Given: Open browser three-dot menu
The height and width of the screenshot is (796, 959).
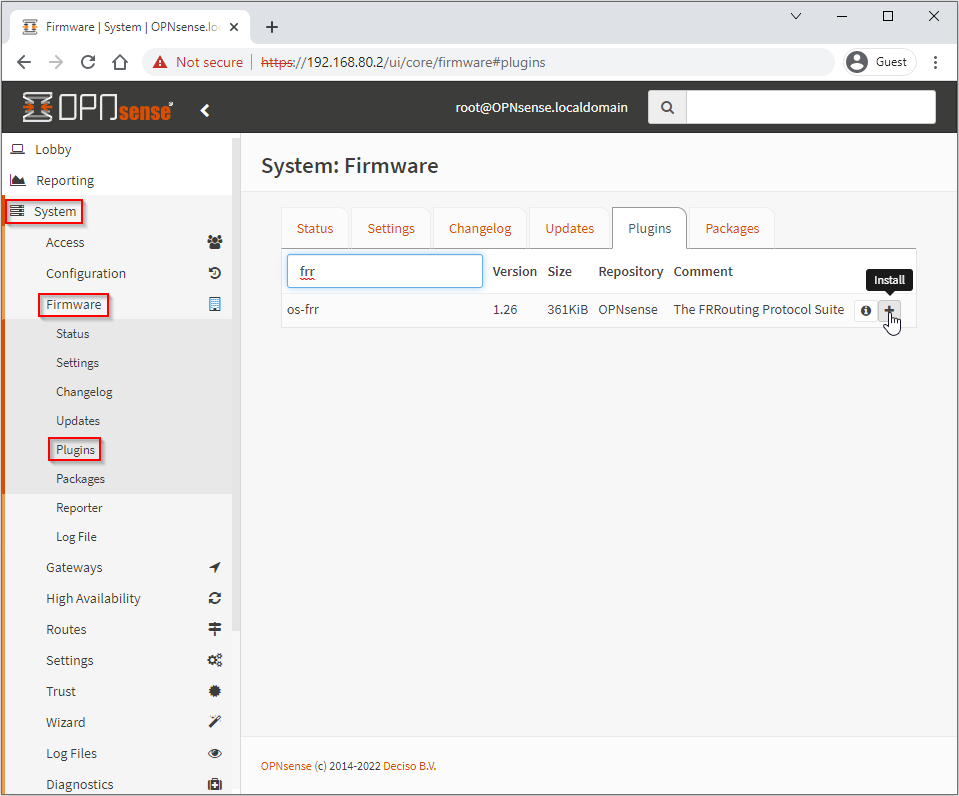Looking at the screenshot, I should pos(935,62).
